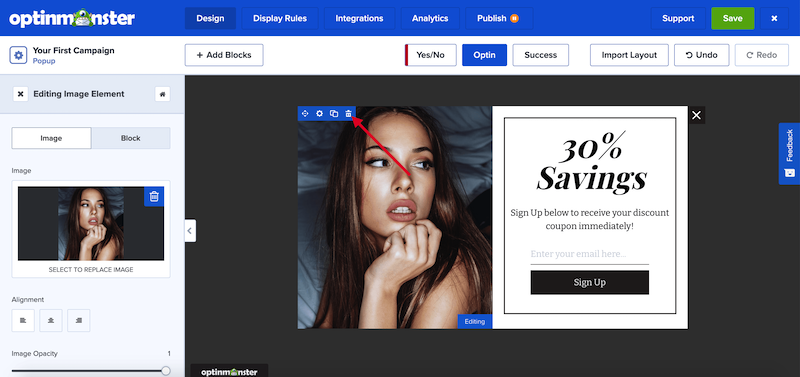Save the campaign
Image resolution: width=800 pixels, height=377 pixels.
tap(733, 18)
